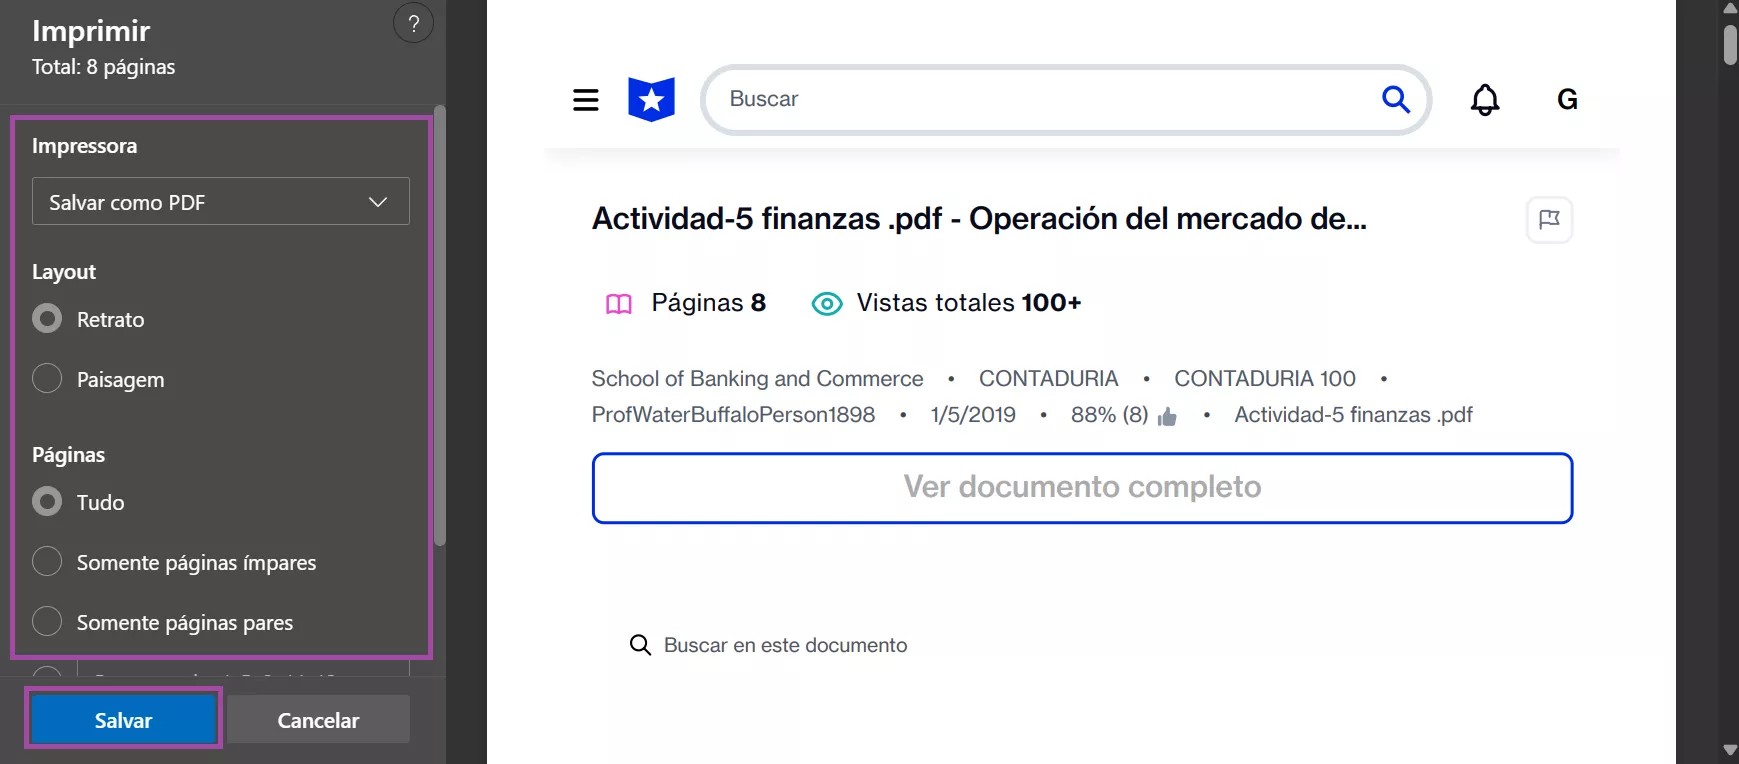The width and height of the screenshot is (1739, 764).
Task: Click the blue star shield site logo
Action: (651, 99)
